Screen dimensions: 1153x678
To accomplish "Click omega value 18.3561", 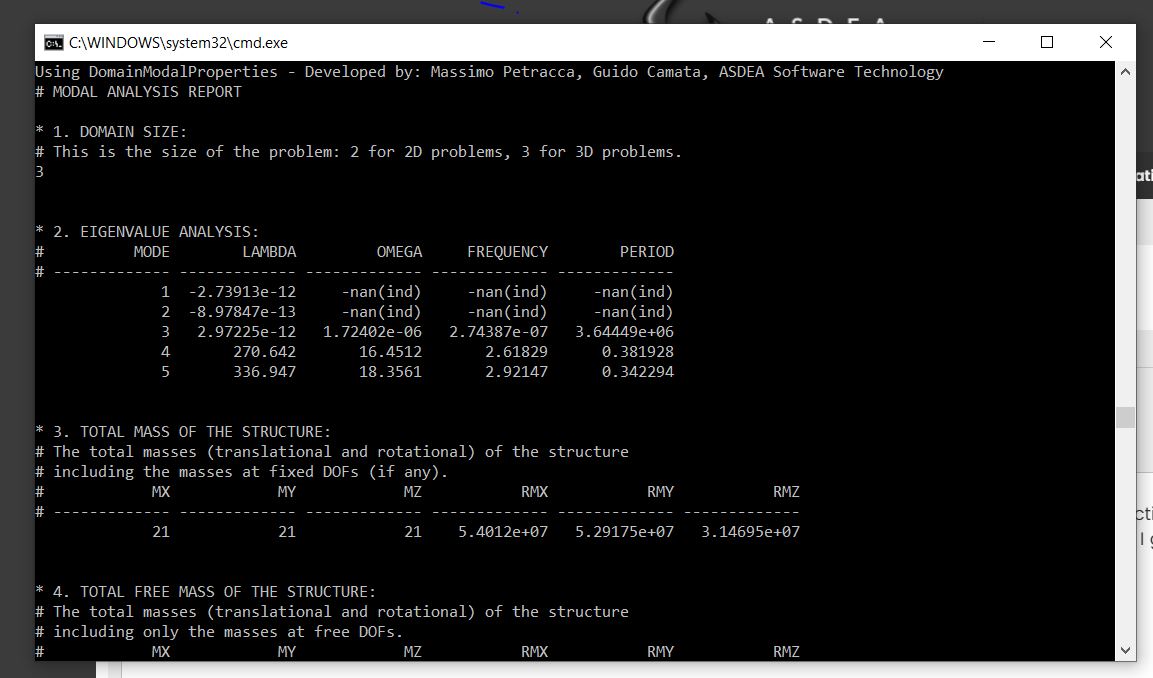I will 390,371.
